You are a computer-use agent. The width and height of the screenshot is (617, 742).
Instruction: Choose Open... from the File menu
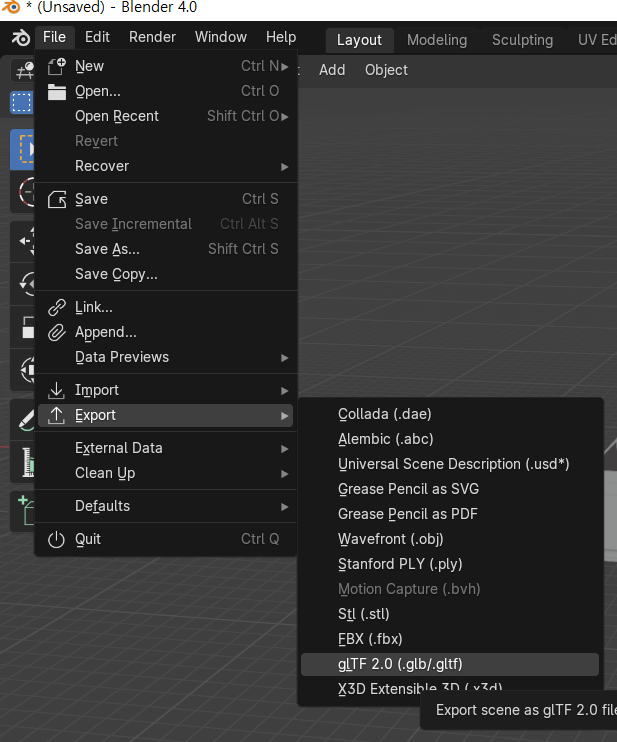[x=166, y=91]
